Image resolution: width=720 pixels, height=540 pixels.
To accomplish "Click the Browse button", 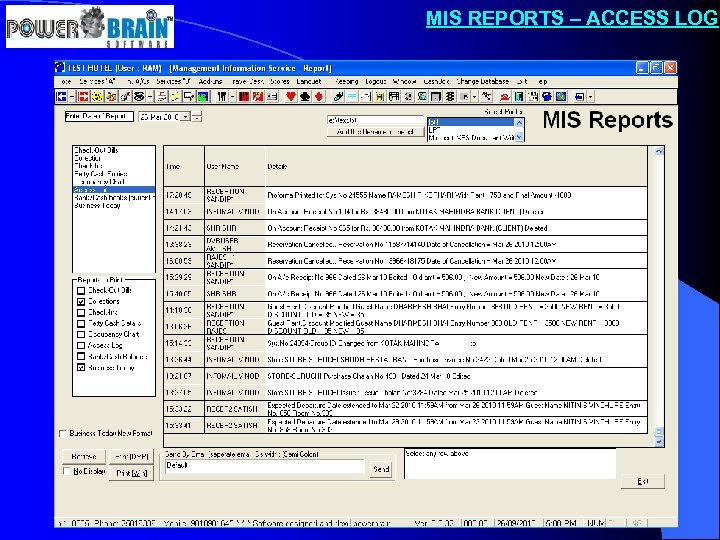I will point(84,457).
